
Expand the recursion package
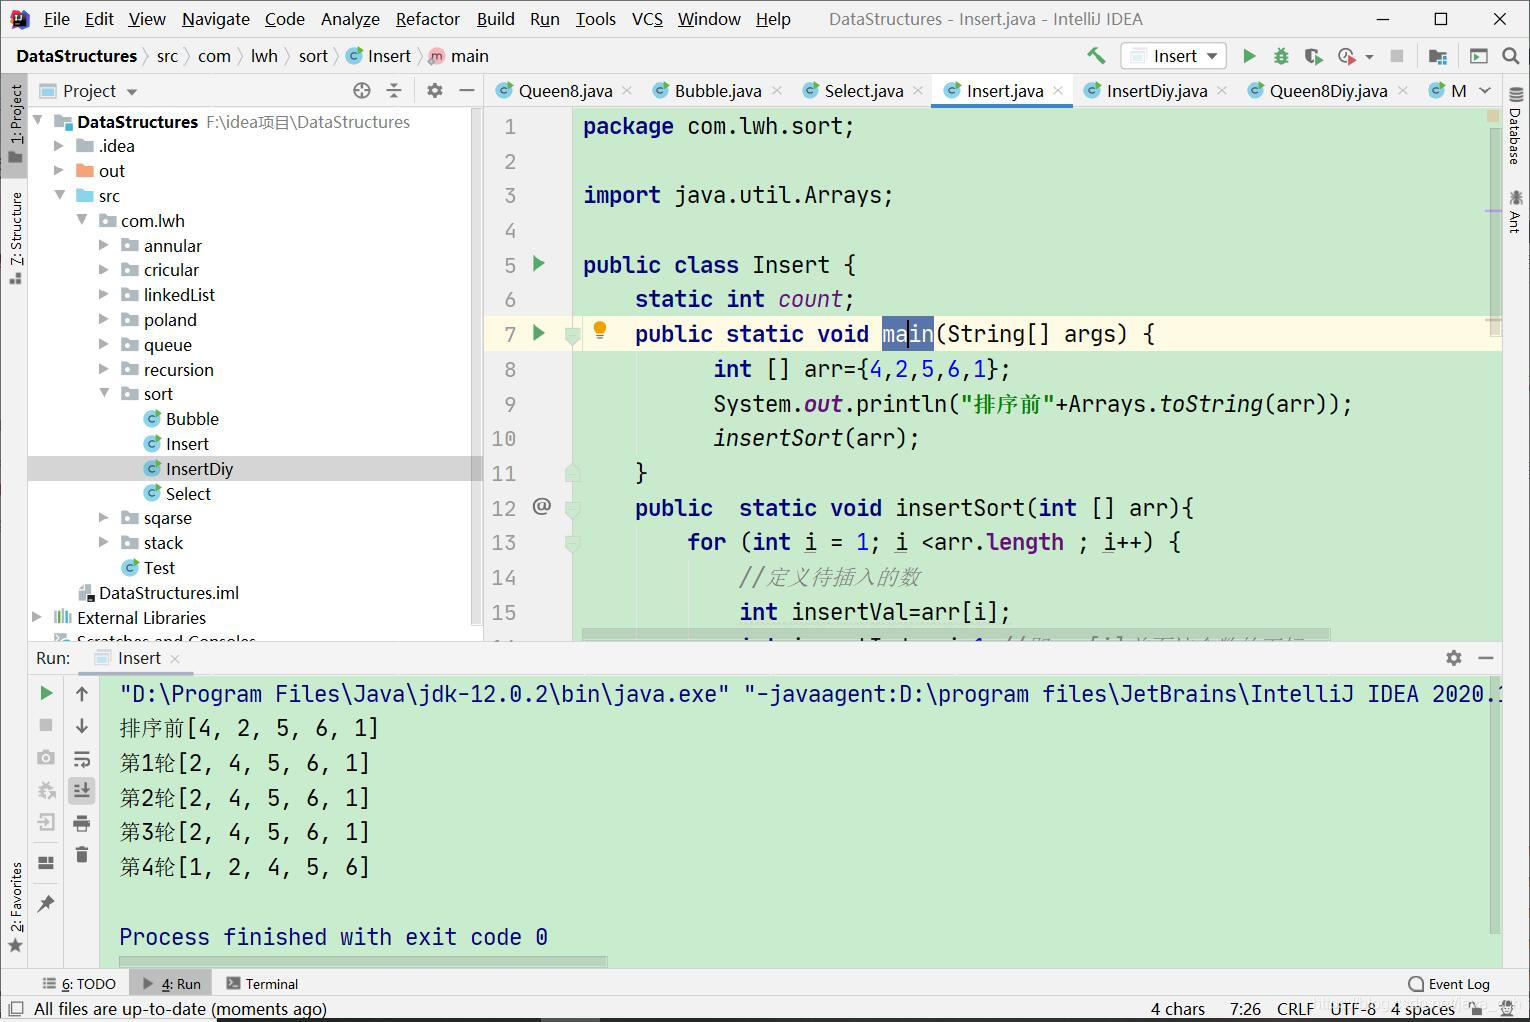coord(104,369)
